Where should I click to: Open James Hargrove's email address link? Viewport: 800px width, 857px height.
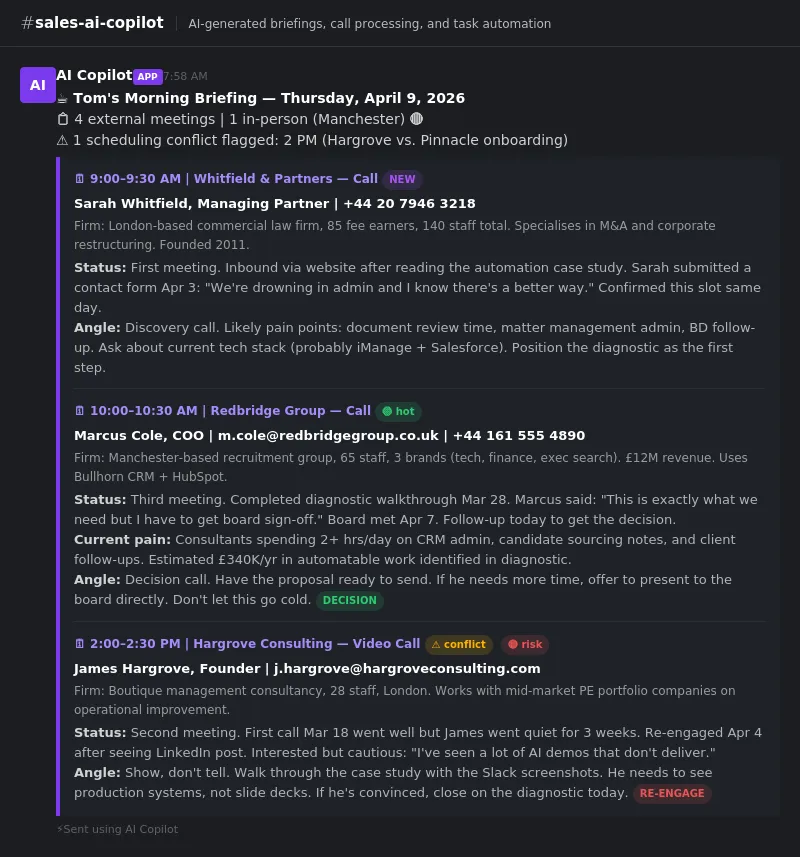point(409,668)
